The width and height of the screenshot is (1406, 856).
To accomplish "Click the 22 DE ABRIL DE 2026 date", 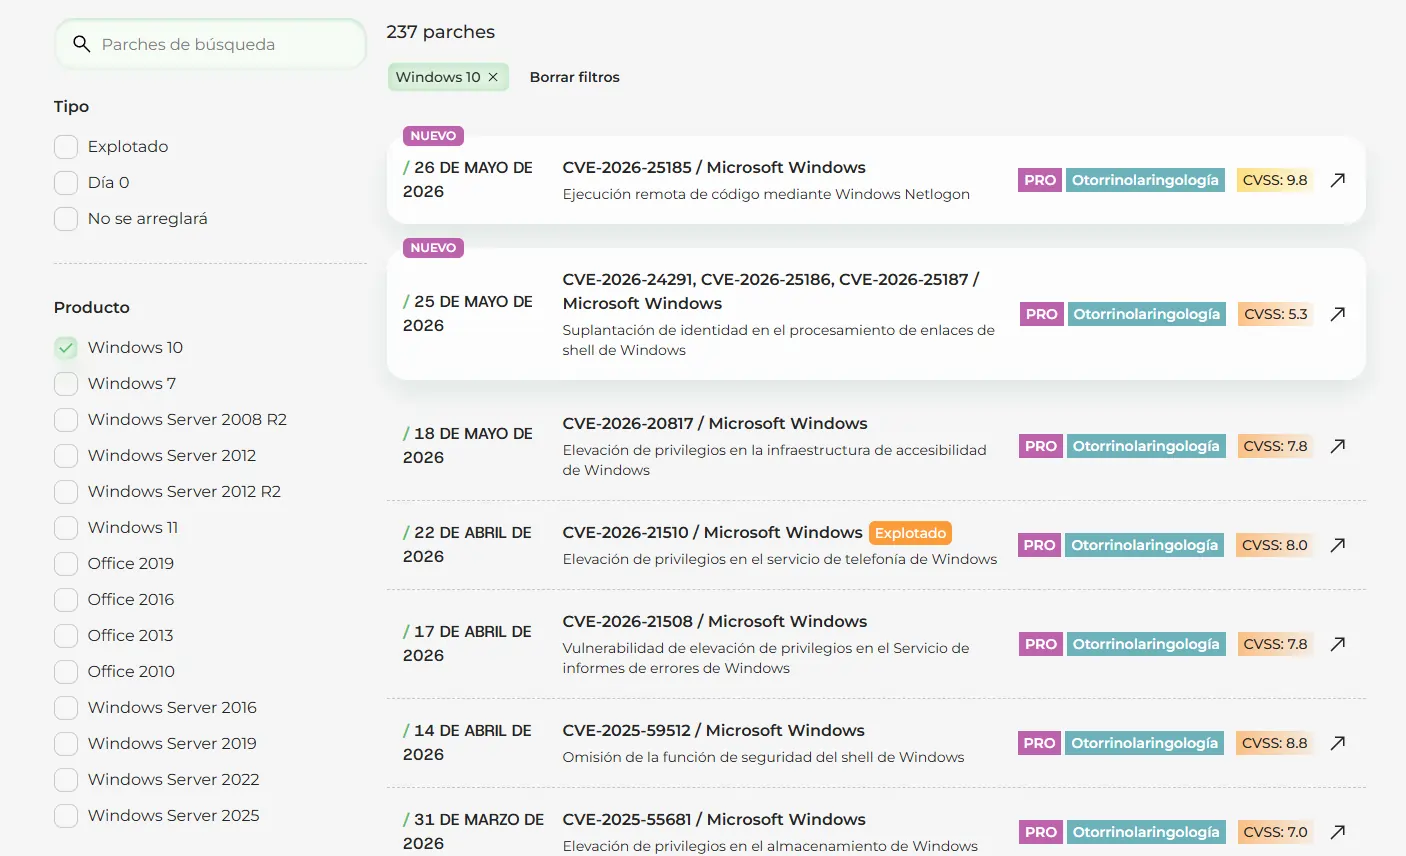I will tap(467, 544).
